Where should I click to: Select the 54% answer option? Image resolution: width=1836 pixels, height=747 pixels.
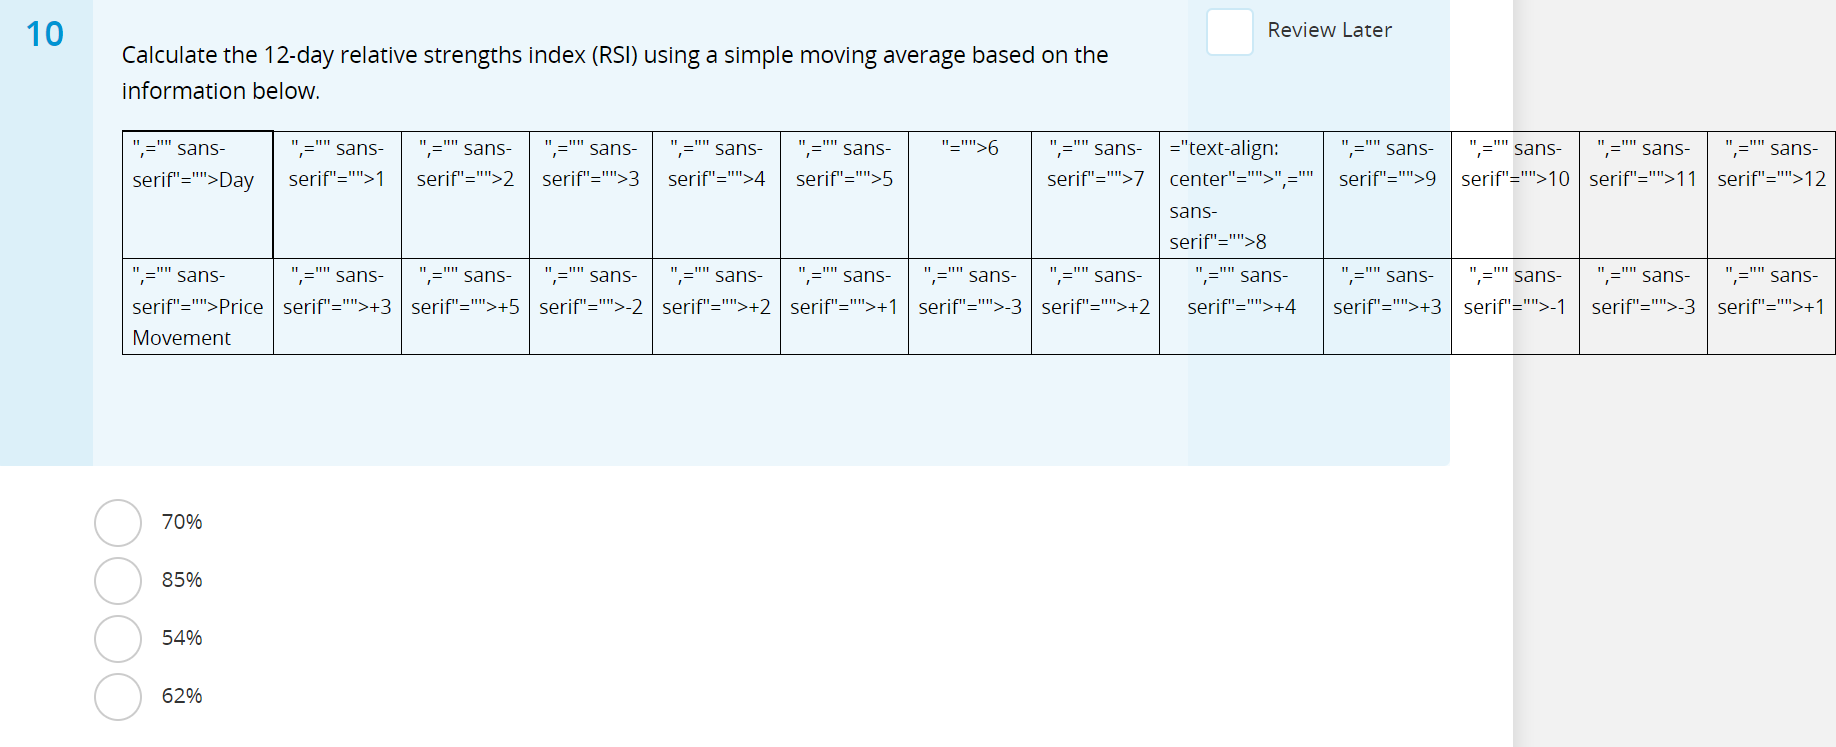click(117, 638)
